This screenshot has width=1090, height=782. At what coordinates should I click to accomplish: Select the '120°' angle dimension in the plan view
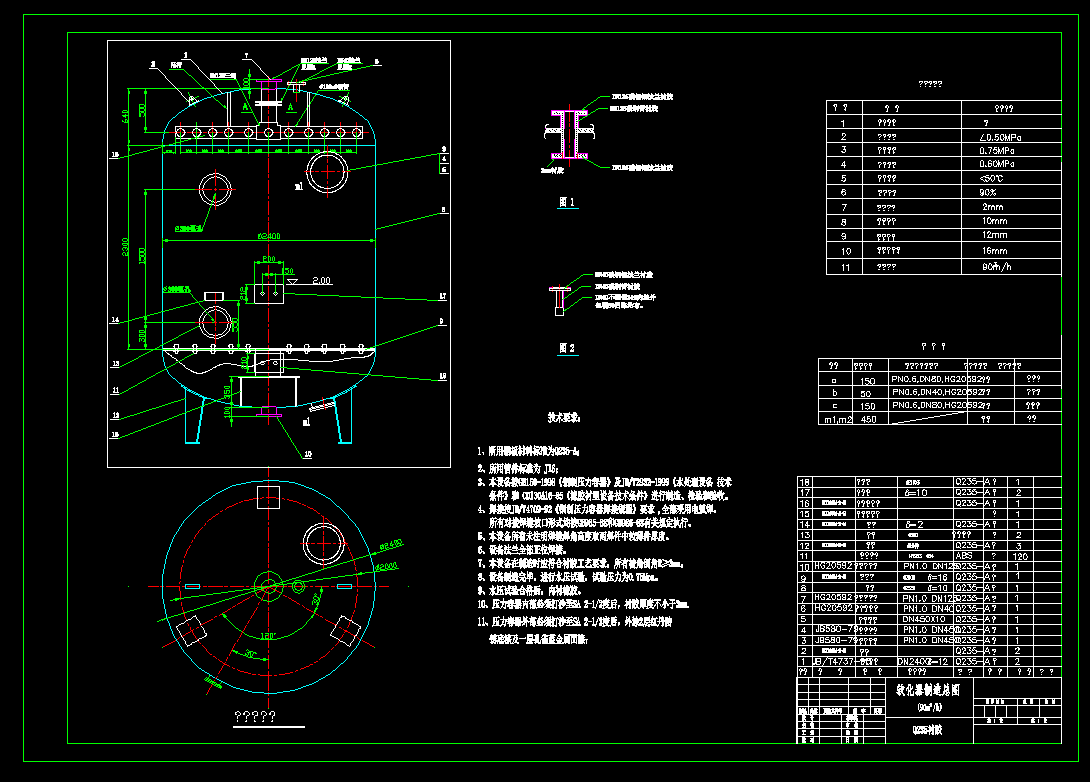(268, 636)
